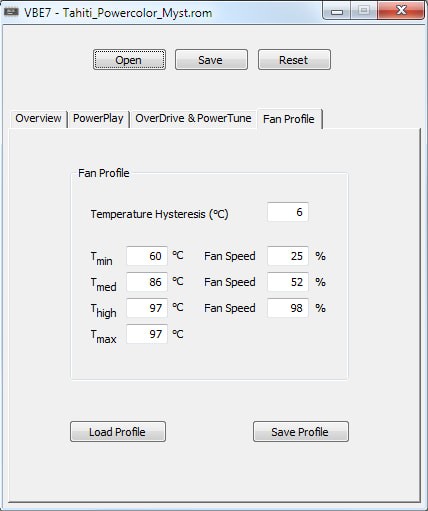
Task: Click the VBE7 application icon in title bar
Action: point(11,12)
